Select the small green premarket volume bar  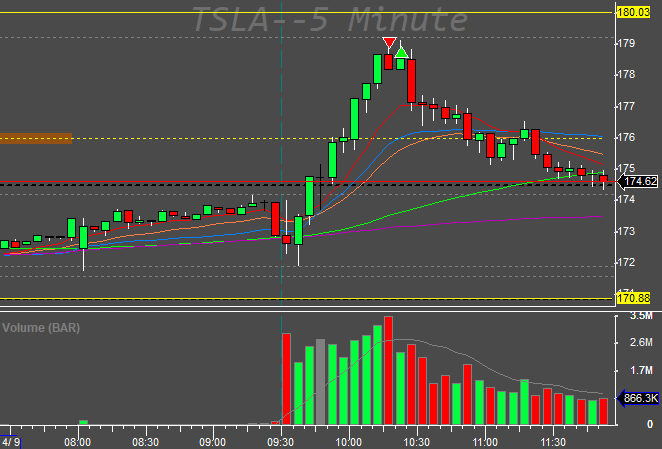84,422
